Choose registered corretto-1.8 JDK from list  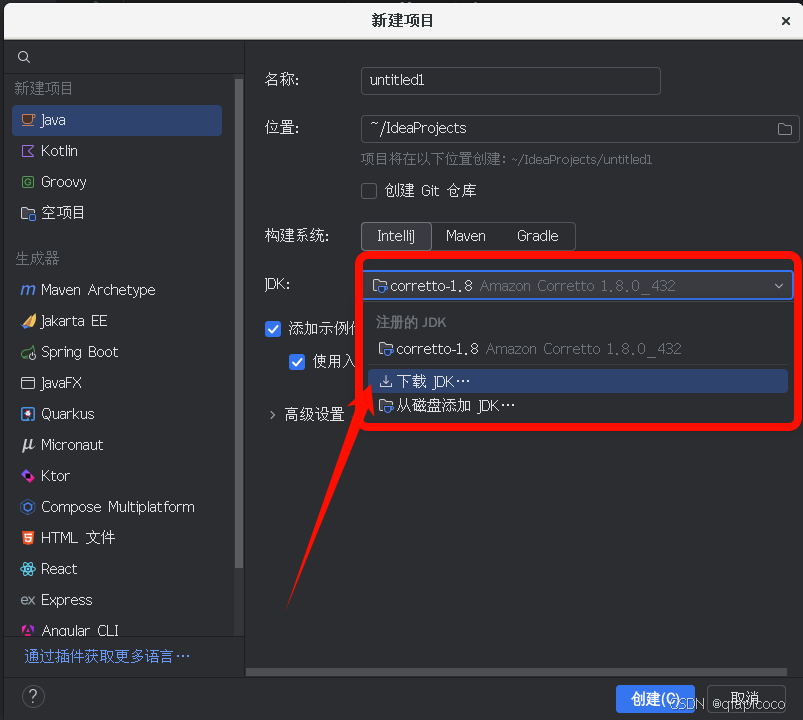coord(578,349)
